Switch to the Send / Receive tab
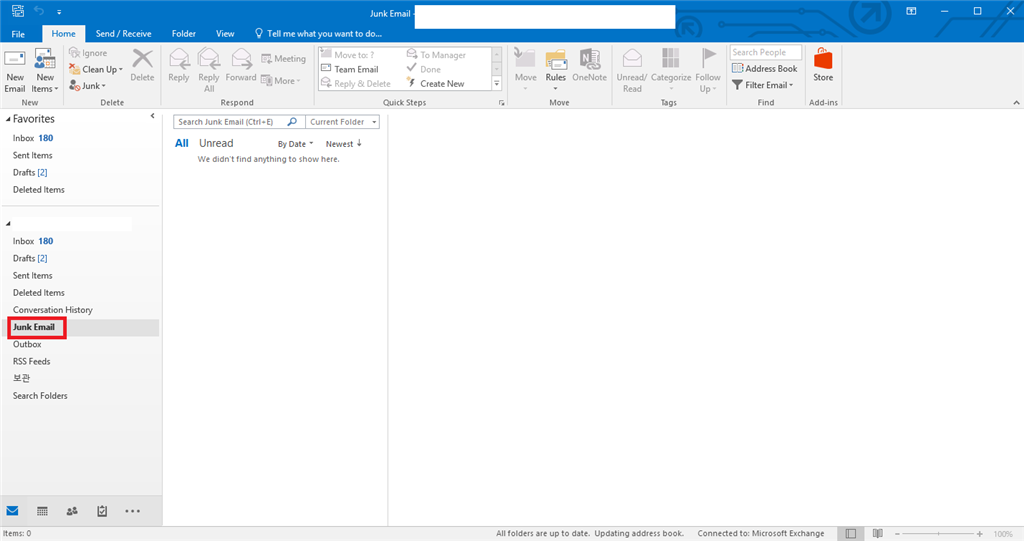 point(123,34)
